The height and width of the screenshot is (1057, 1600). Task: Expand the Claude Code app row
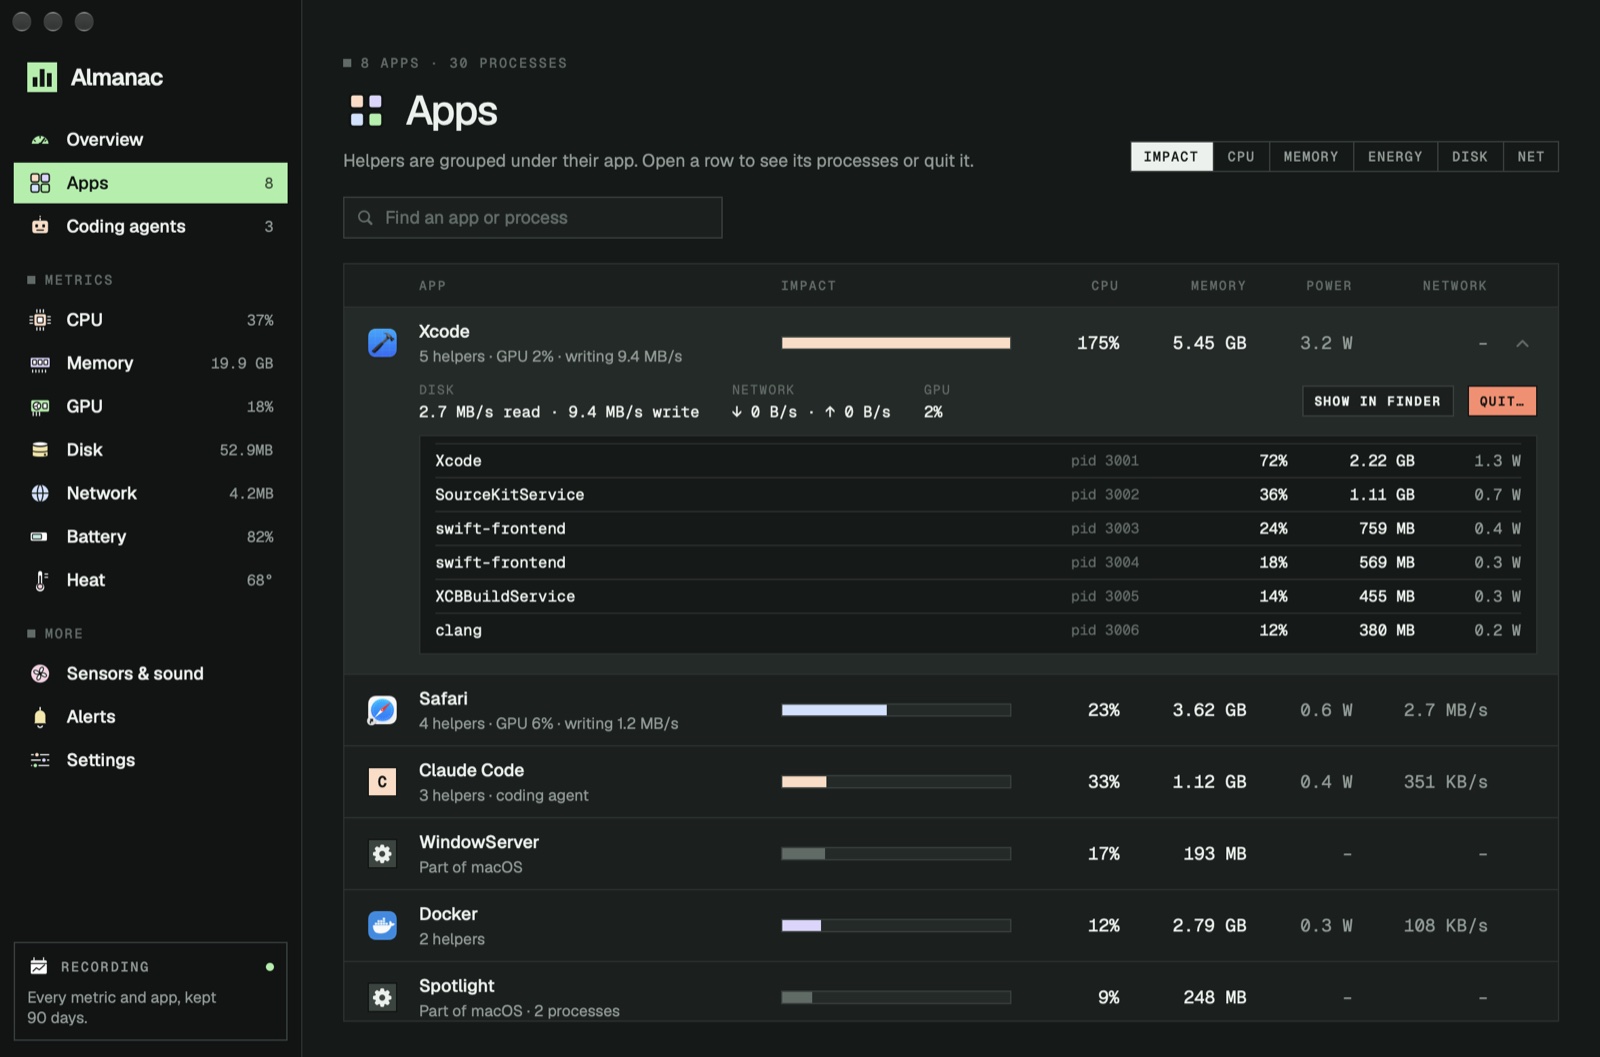[x=950, y=782]
